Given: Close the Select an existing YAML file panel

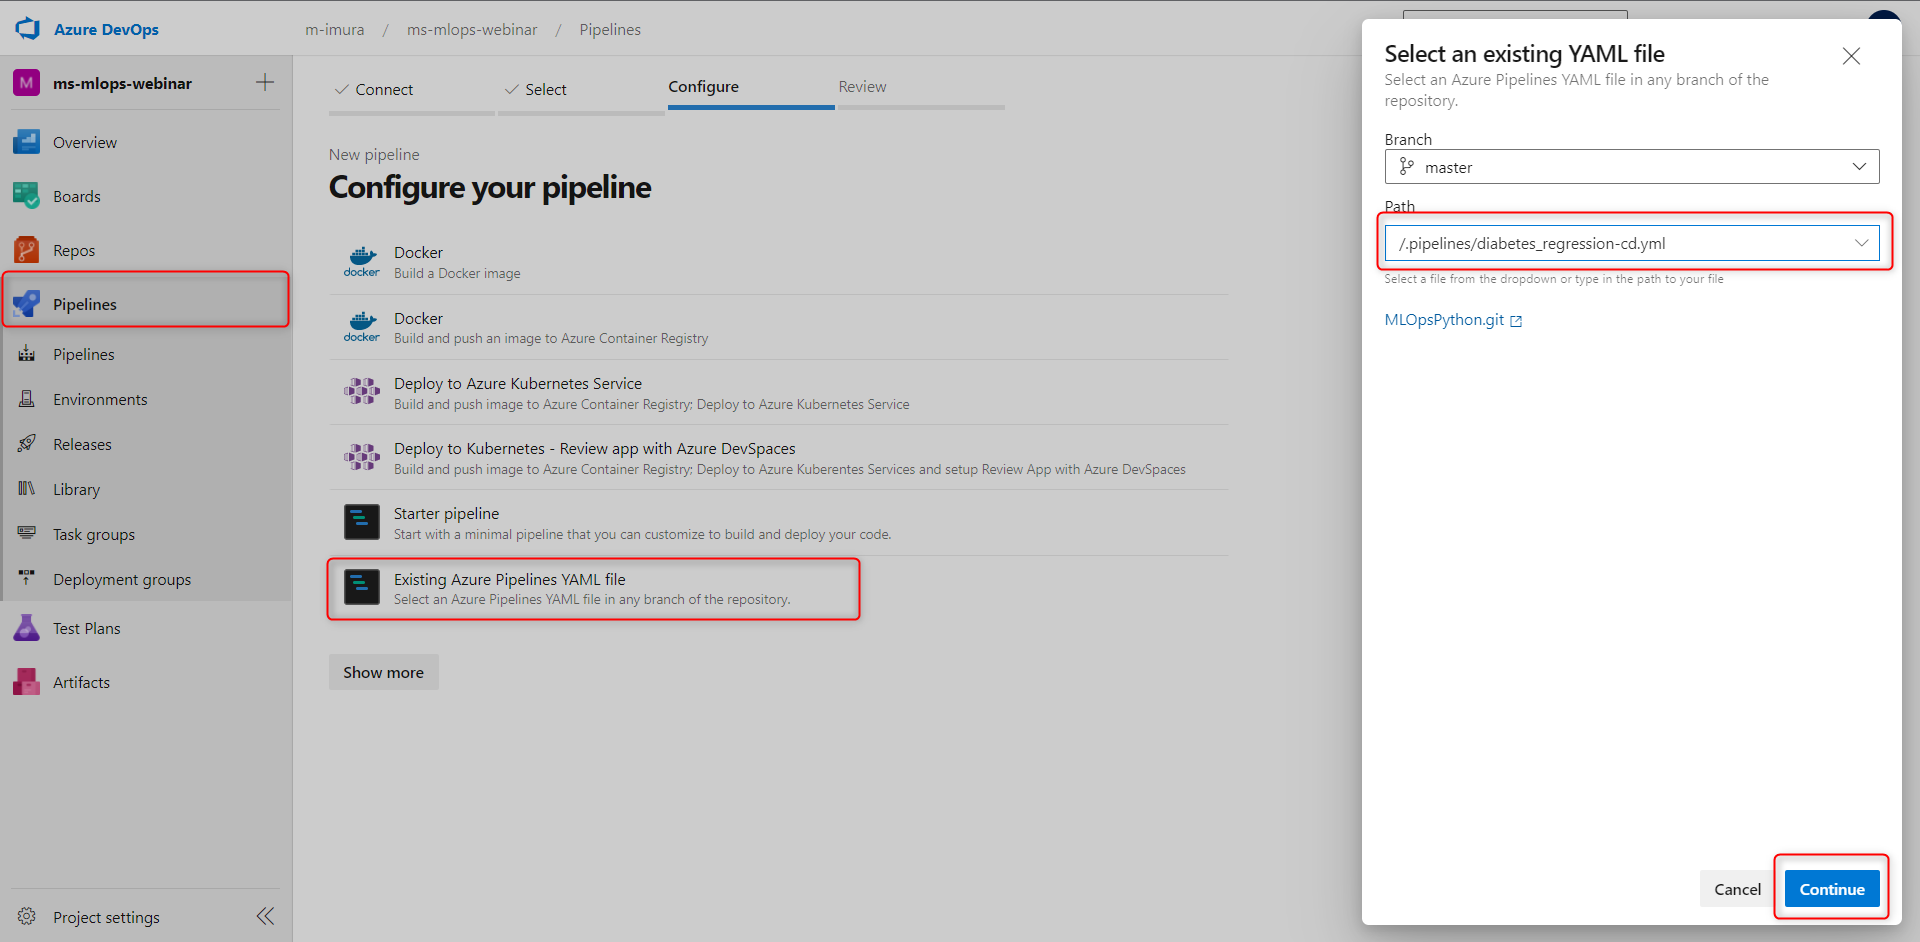Looking at the screenshot, I should click(x=1851, y=56).
